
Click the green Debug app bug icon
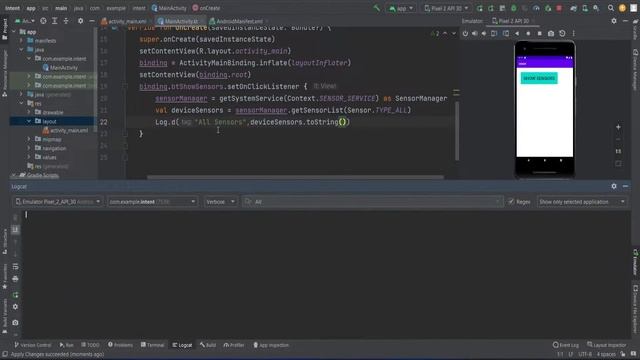(513, 8)
